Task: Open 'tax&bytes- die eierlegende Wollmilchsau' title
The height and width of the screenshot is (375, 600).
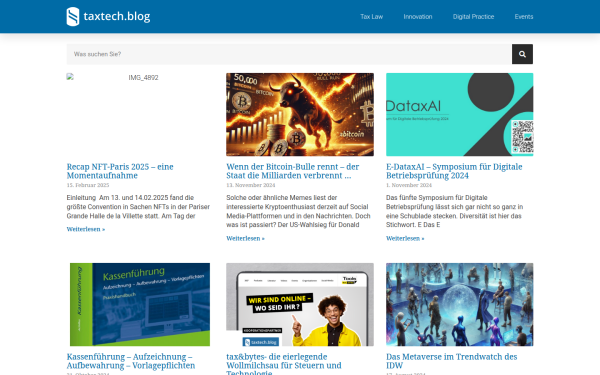Action: [284, 364]
